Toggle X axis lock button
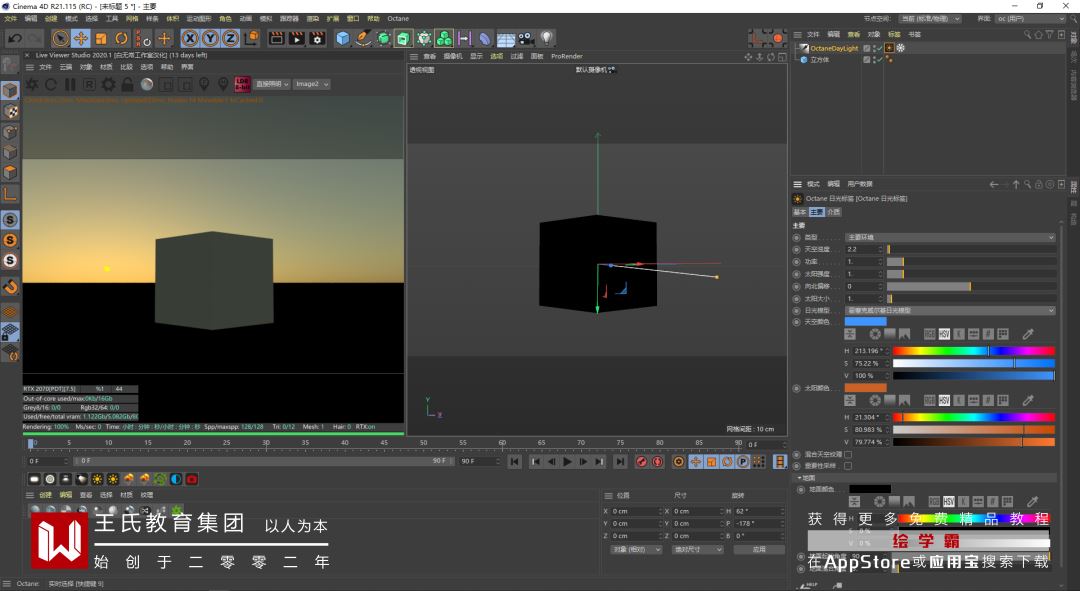This screenshot has width=1080, height=591. coord(190,38)
